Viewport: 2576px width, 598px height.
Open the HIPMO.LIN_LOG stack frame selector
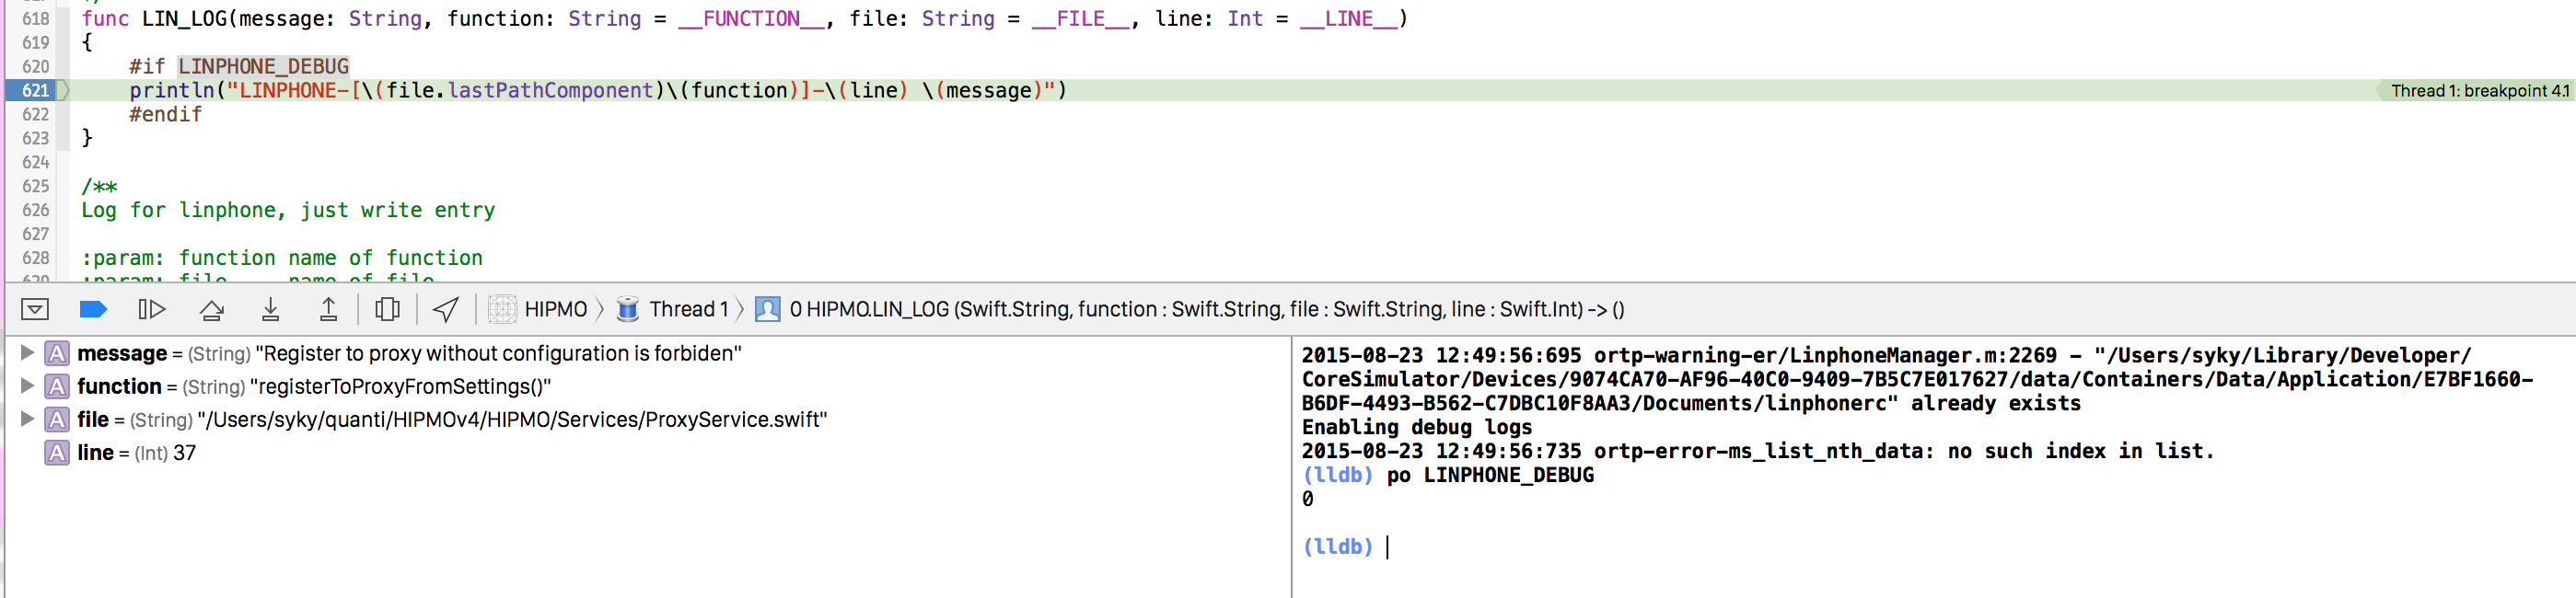tap(1205, 310)
